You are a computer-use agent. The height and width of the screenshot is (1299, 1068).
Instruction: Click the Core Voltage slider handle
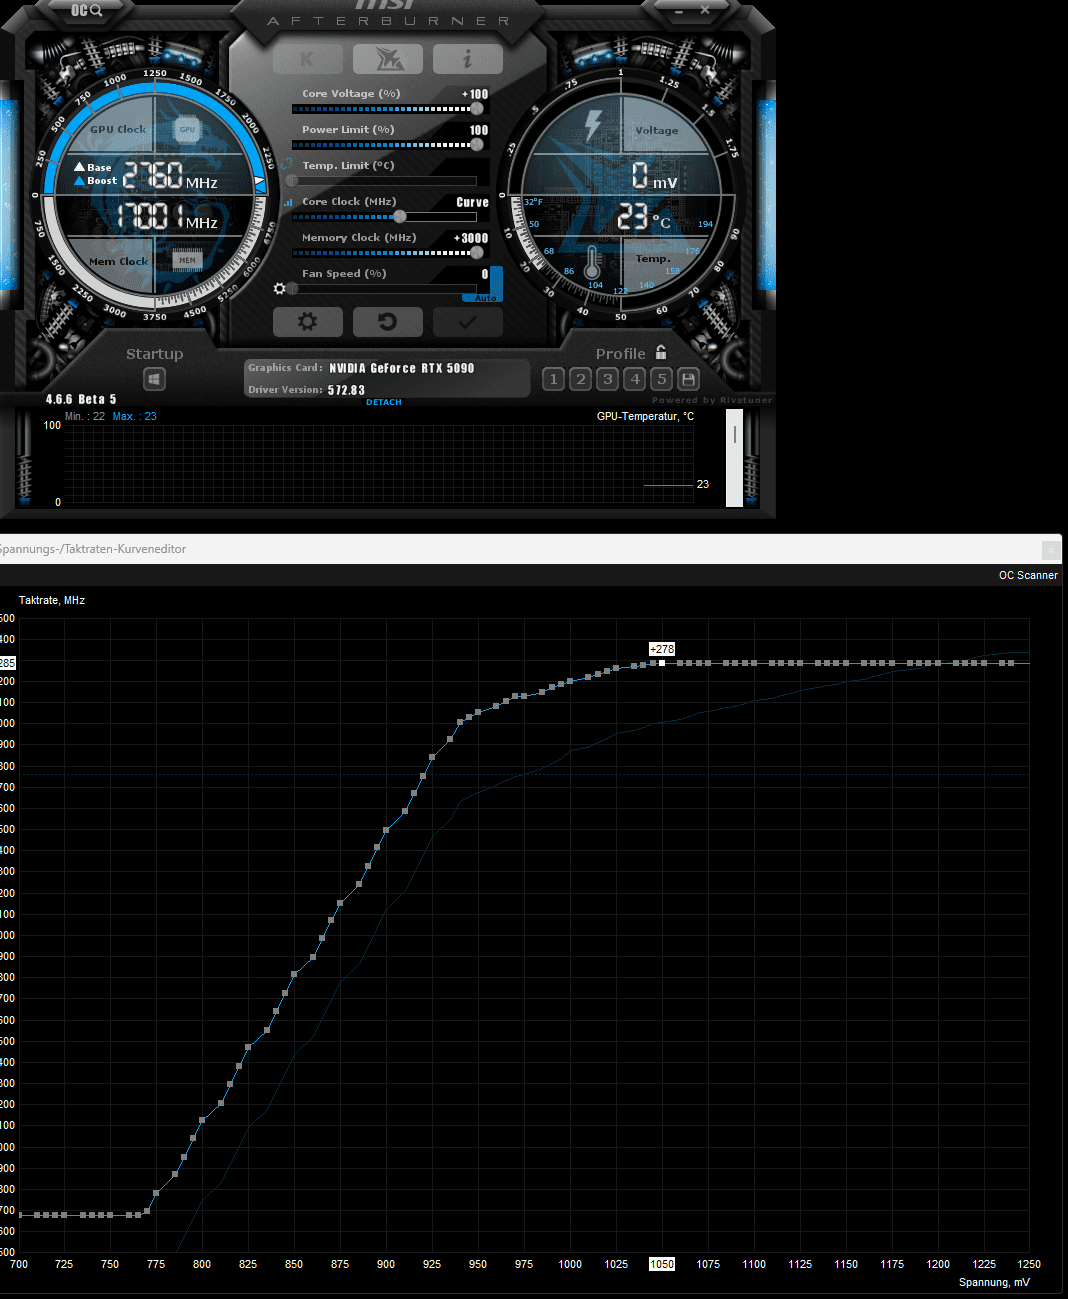(x=477, y=108)
